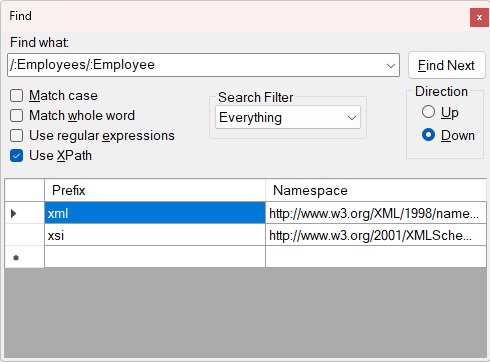Click the Find Next button
Image resolution: width=490 pixels, height=362 pixels.
pos(446,65)
